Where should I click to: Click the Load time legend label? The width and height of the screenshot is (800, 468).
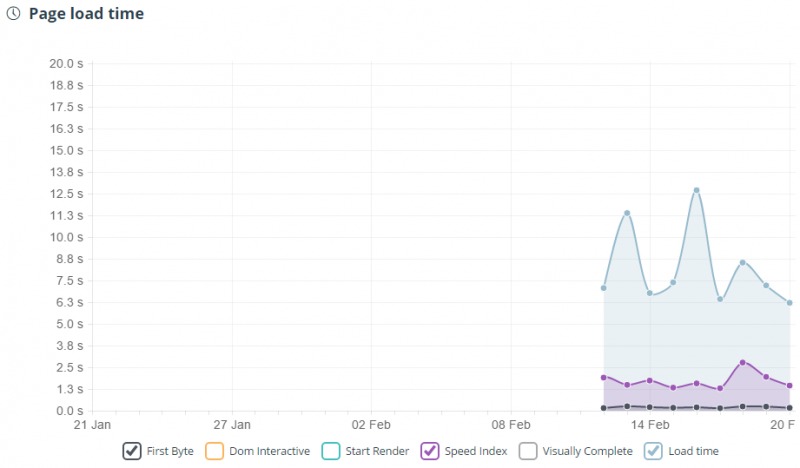click(x=694, y=451)
